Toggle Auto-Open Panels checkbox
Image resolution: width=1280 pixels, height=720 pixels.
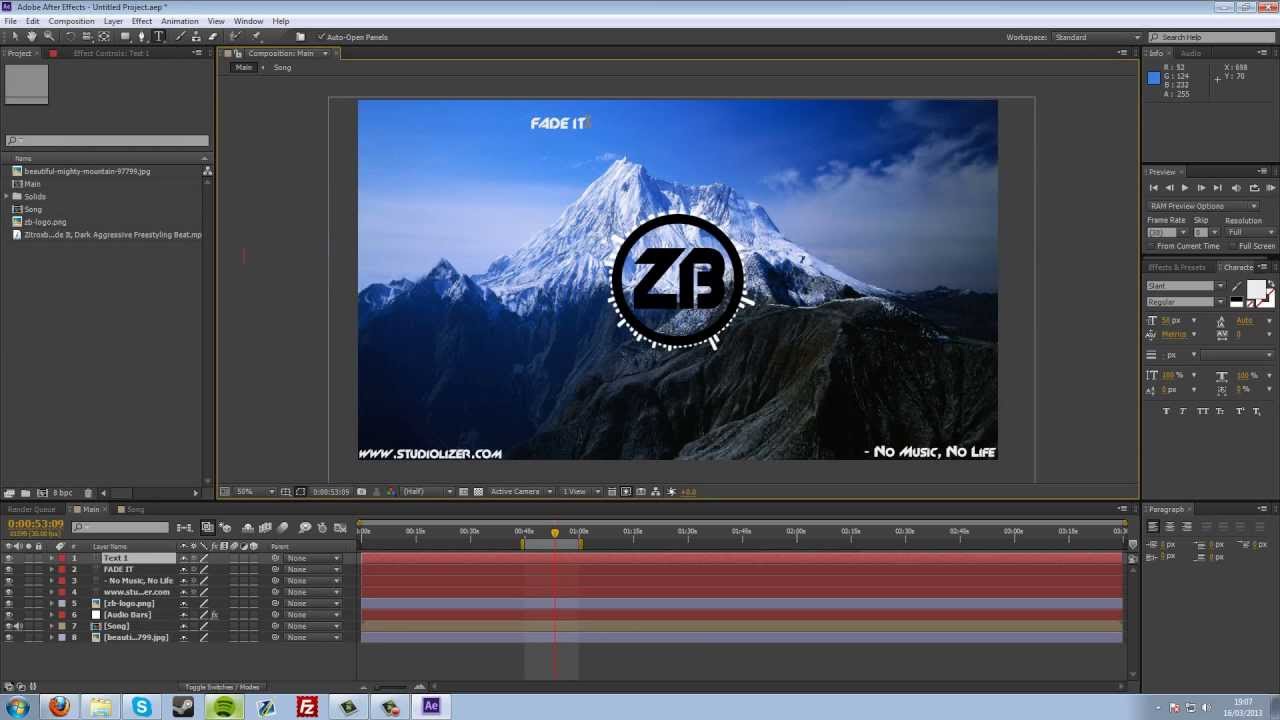click(321, 37)
